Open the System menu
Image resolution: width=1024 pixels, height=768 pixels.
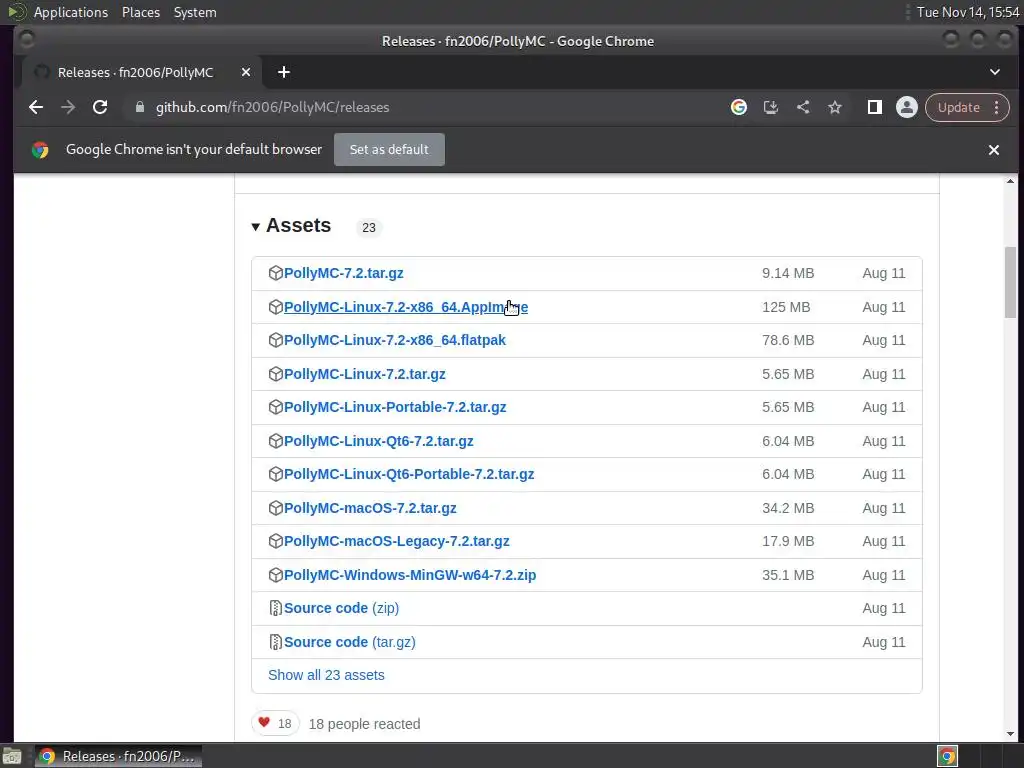[x=195, y=12]
